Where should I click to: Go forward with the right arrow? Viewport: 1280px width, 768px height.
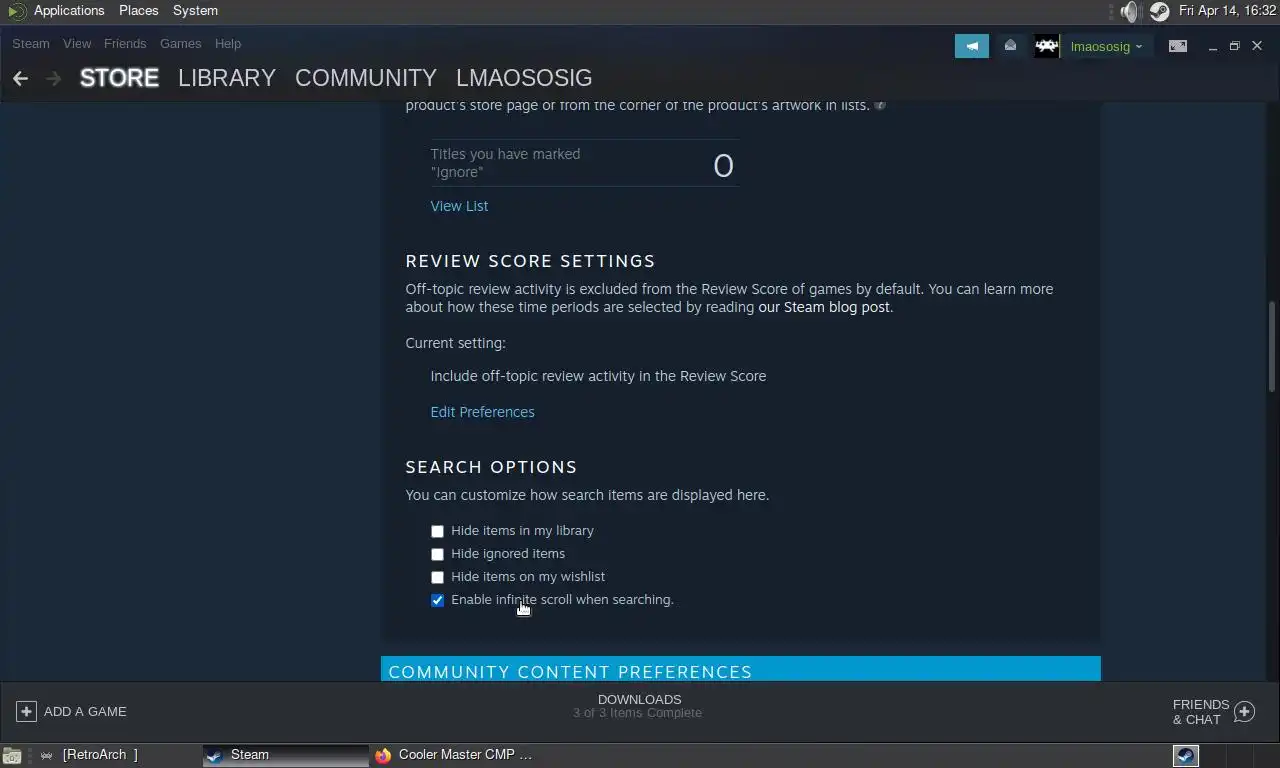coord(53,78)
